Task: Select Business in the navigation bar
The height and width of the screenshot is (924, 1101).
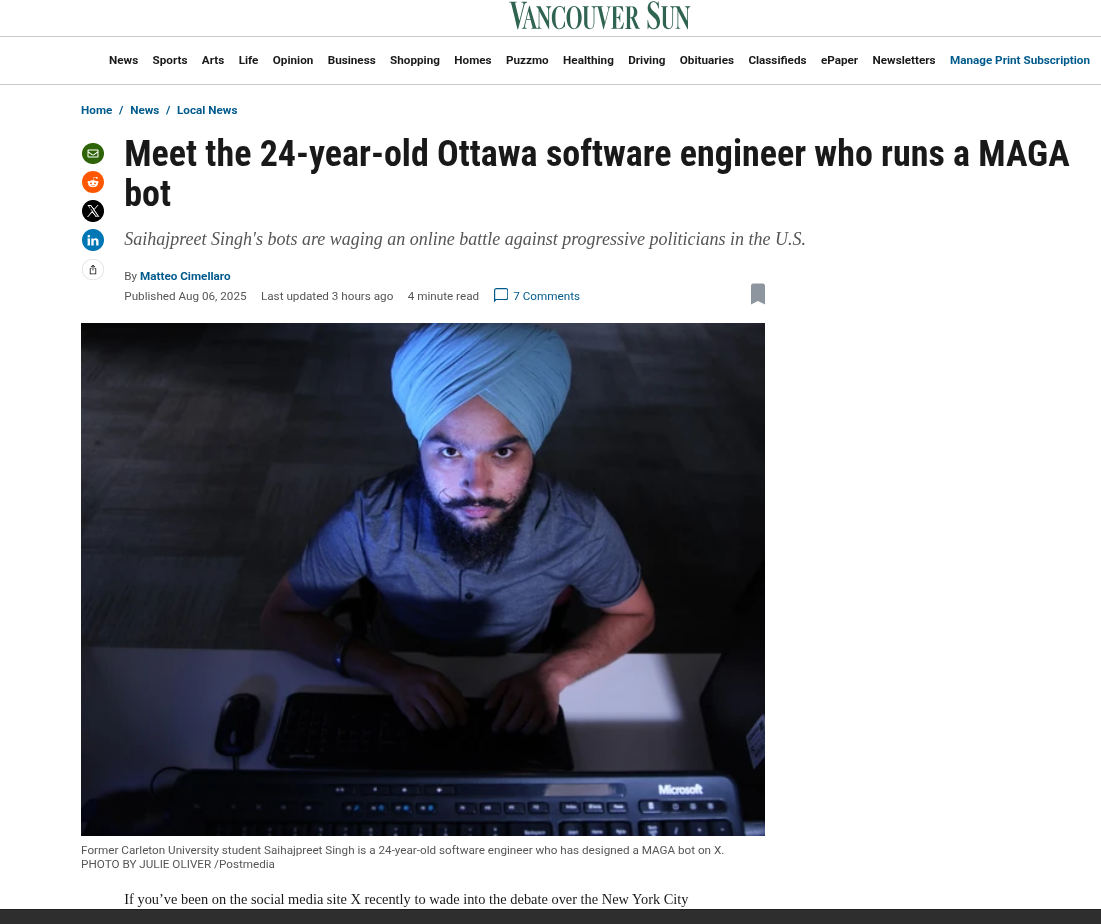Action: tap(351, 60)
